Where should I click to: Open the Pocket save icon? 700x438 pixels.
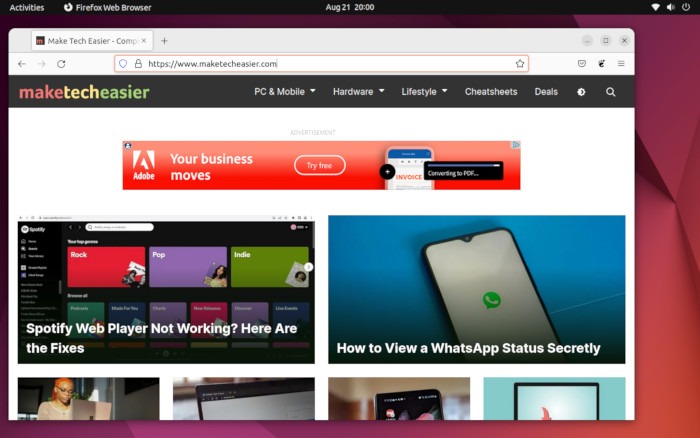(x=582, y=64)
